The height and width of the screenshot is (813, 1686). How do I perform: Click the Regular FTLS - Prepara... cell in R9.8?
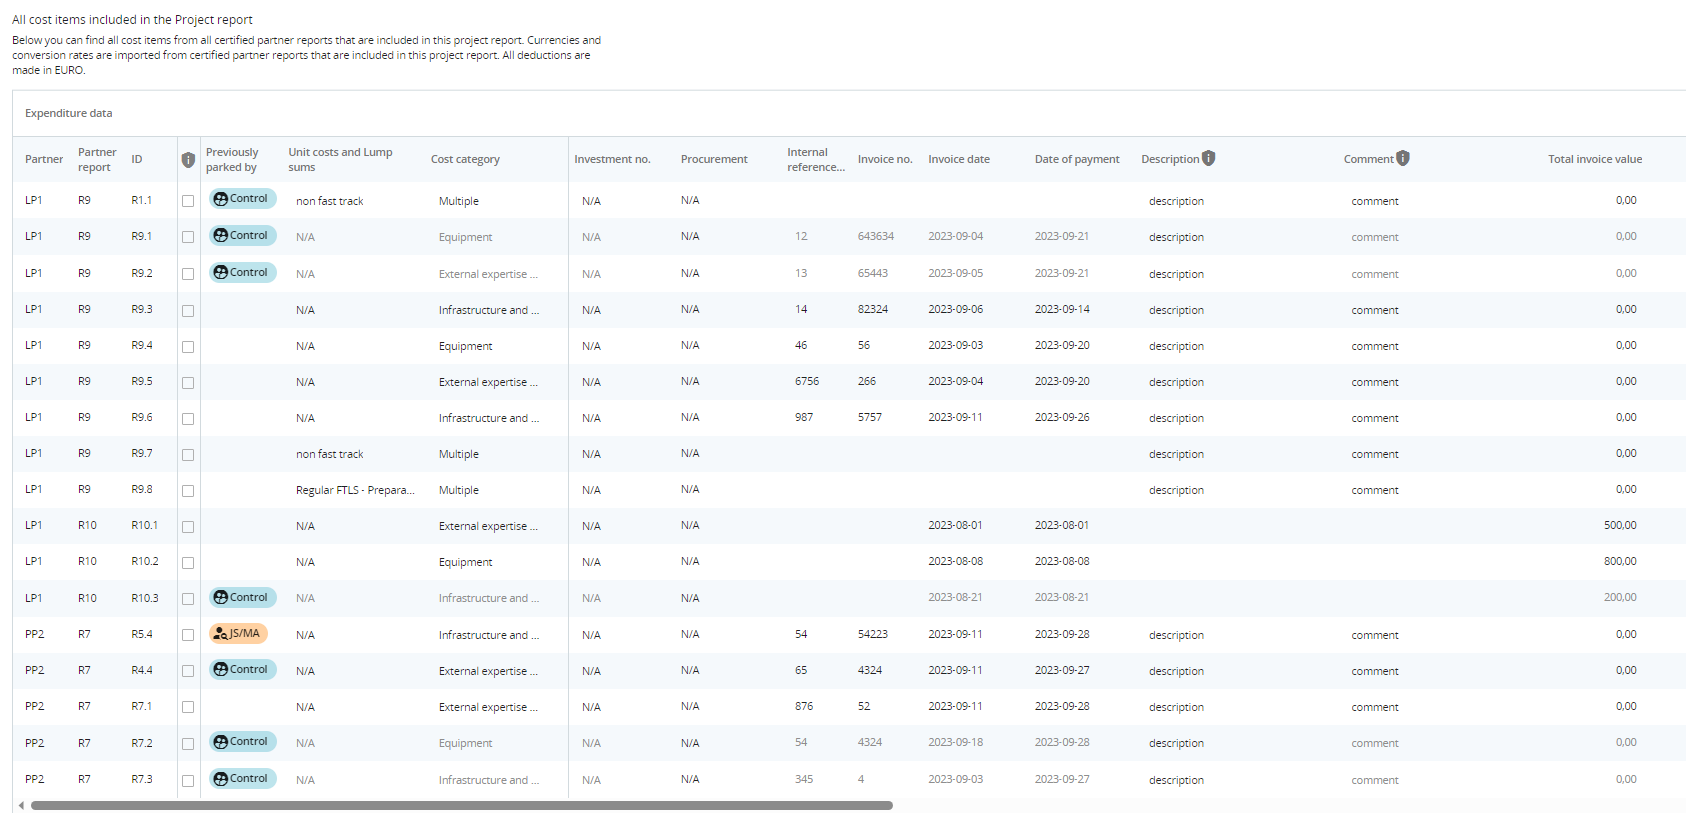(354, 490)
